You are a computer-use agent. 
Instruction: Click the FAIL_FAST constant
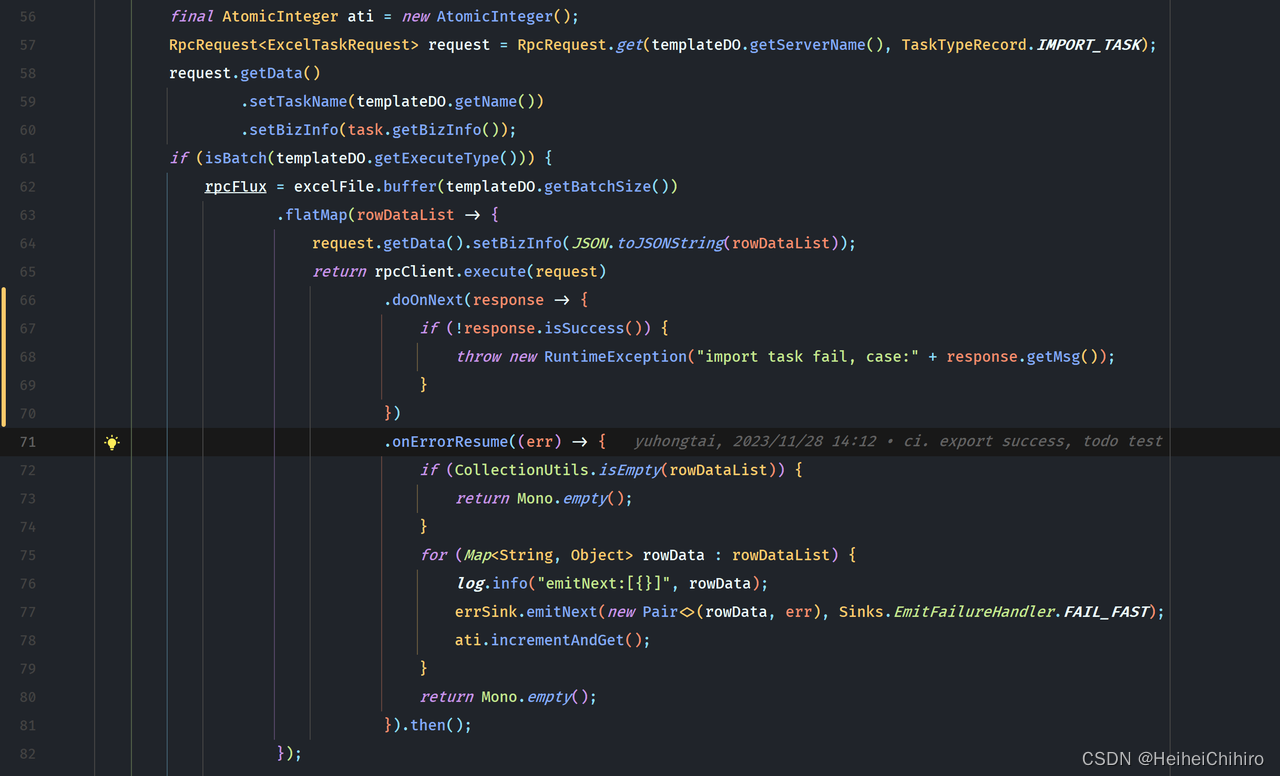pos(1107,611)
